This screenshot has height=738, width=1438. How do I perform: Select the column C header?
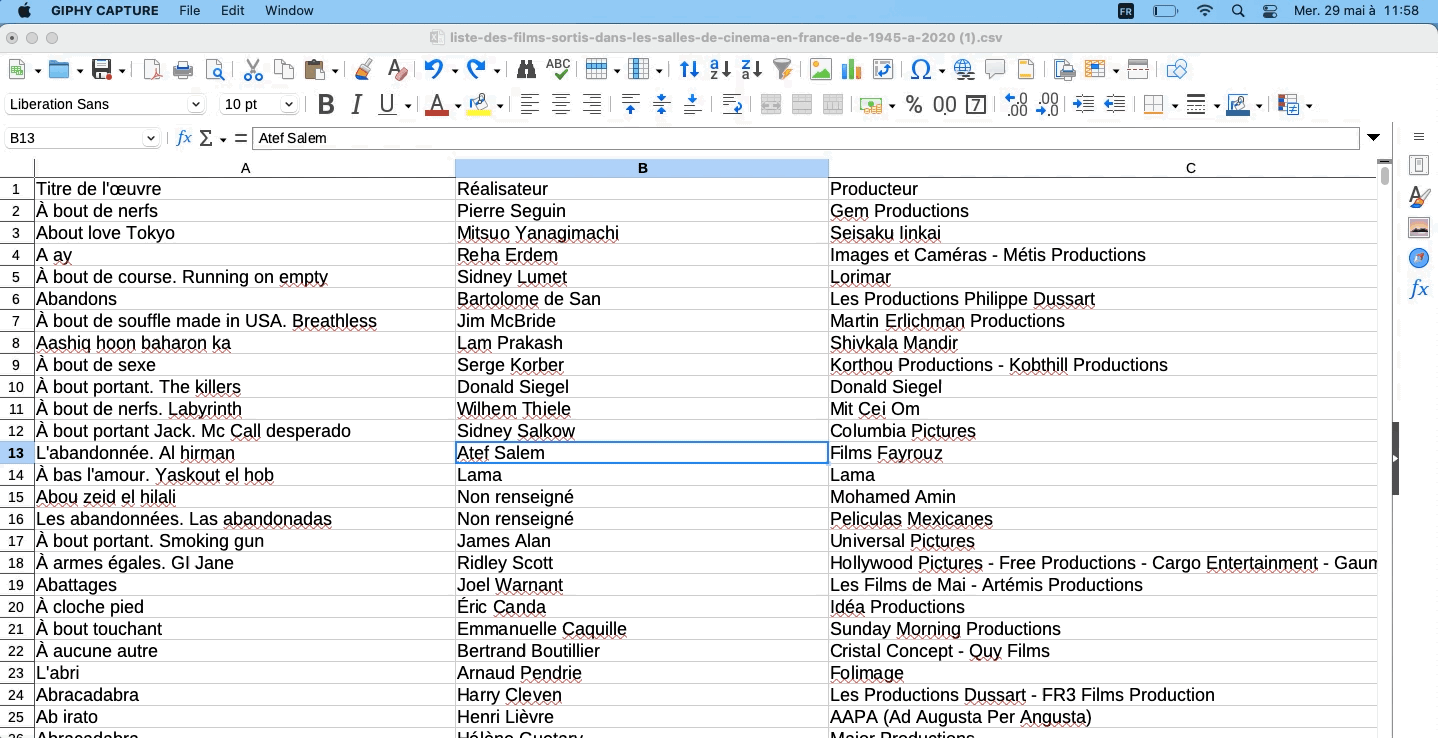point(1190,168)
